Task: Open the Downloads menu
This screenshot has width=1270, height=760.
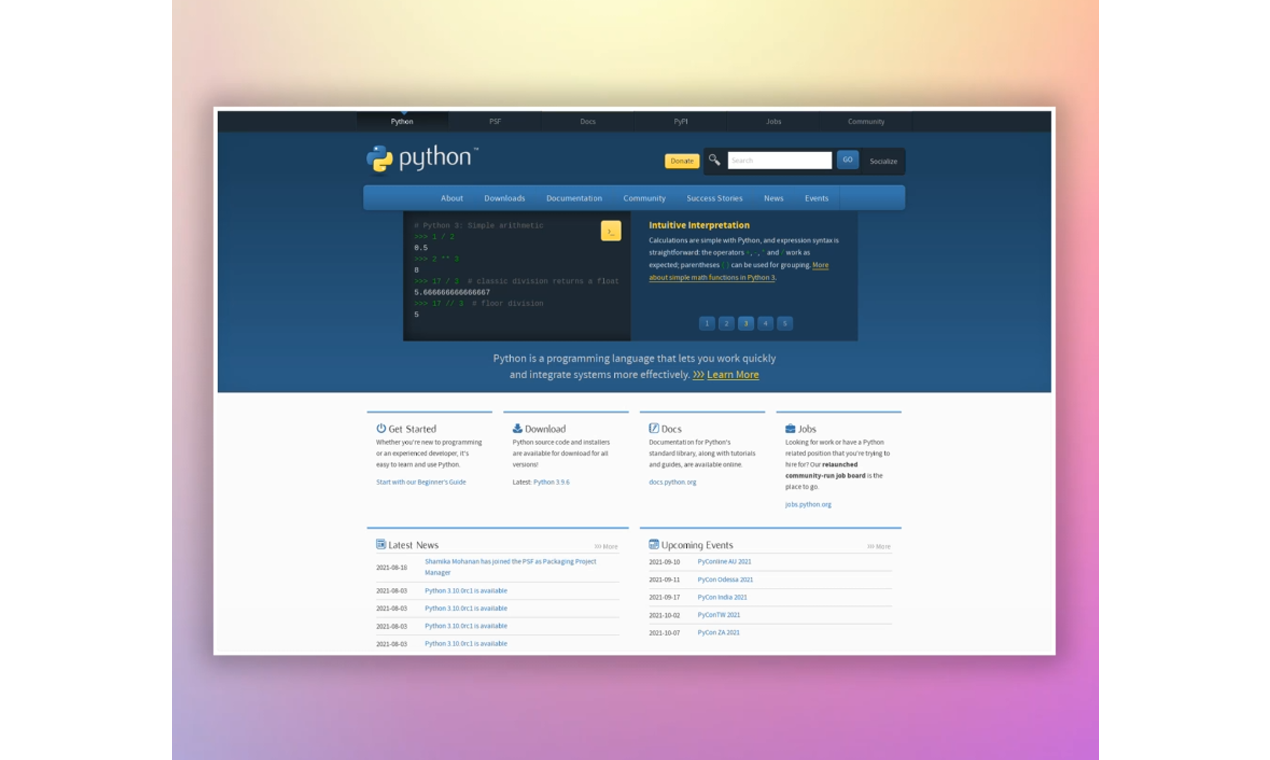Action: click(x=505, y=198)
